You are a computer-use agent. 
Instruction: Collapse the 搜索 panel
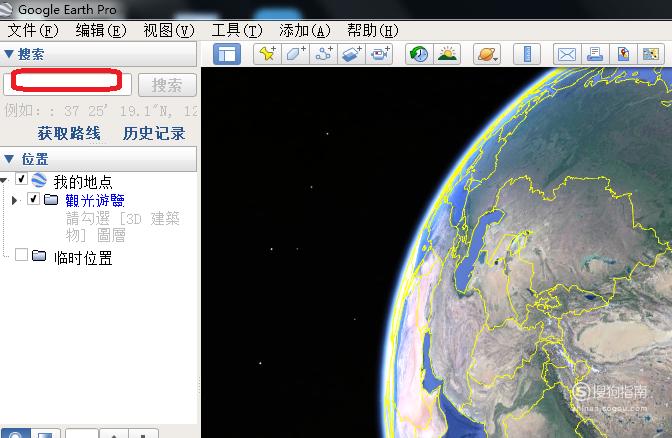9,54
